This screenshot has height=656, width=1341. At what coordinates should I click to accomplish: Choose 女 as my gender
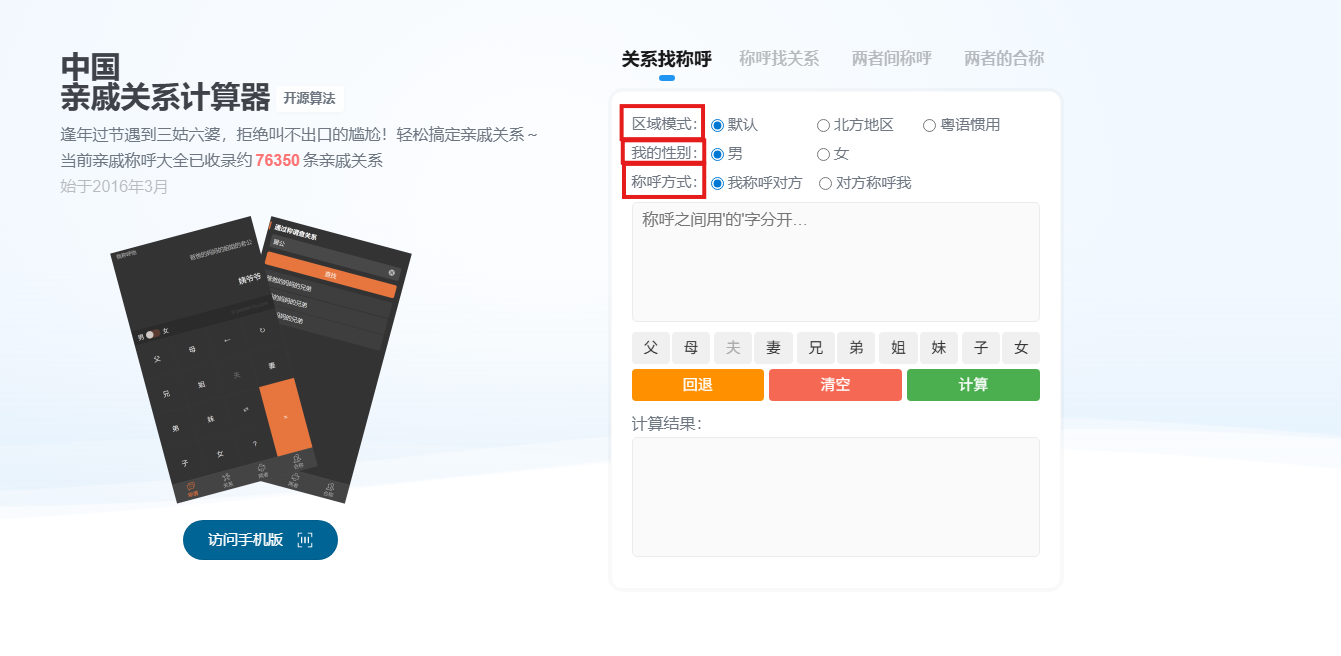pos(823,154)
